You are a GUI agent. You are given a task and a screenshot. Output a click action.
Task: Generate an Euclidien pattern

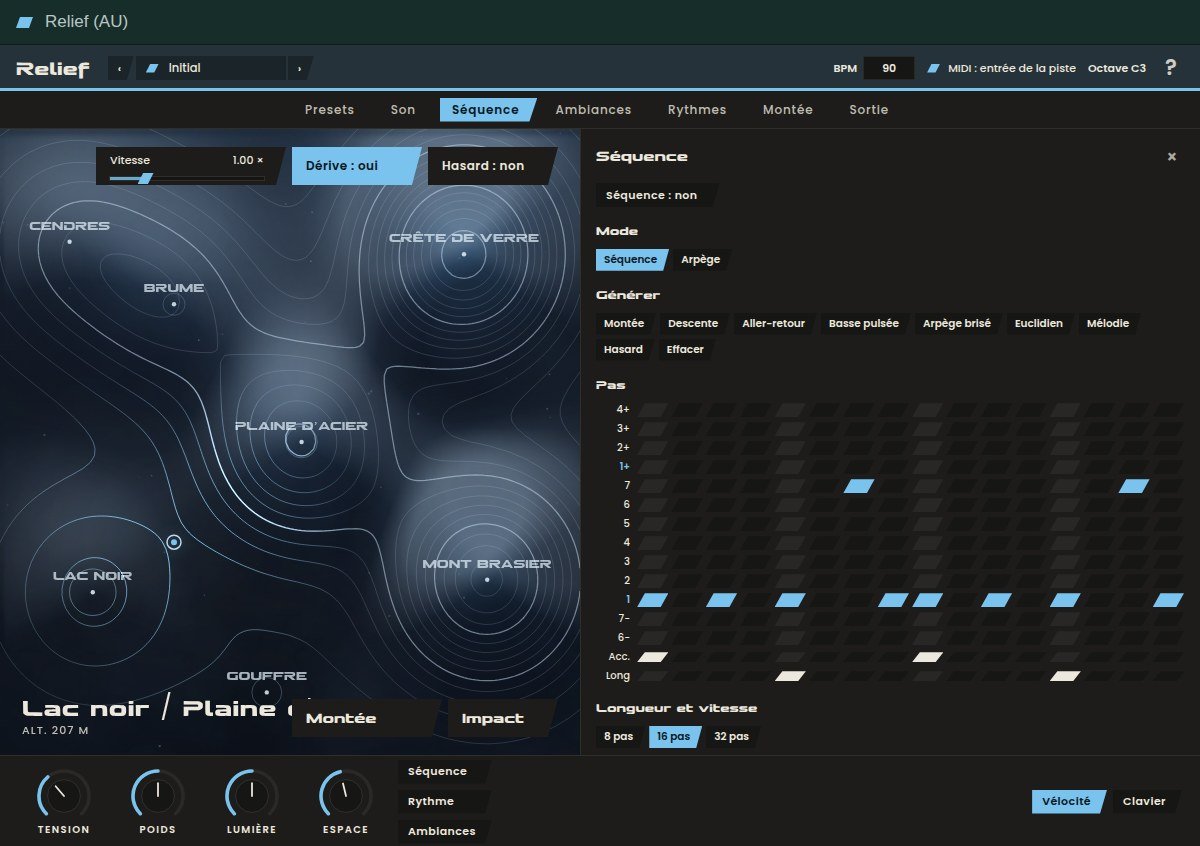click(x=1040, y=324)
